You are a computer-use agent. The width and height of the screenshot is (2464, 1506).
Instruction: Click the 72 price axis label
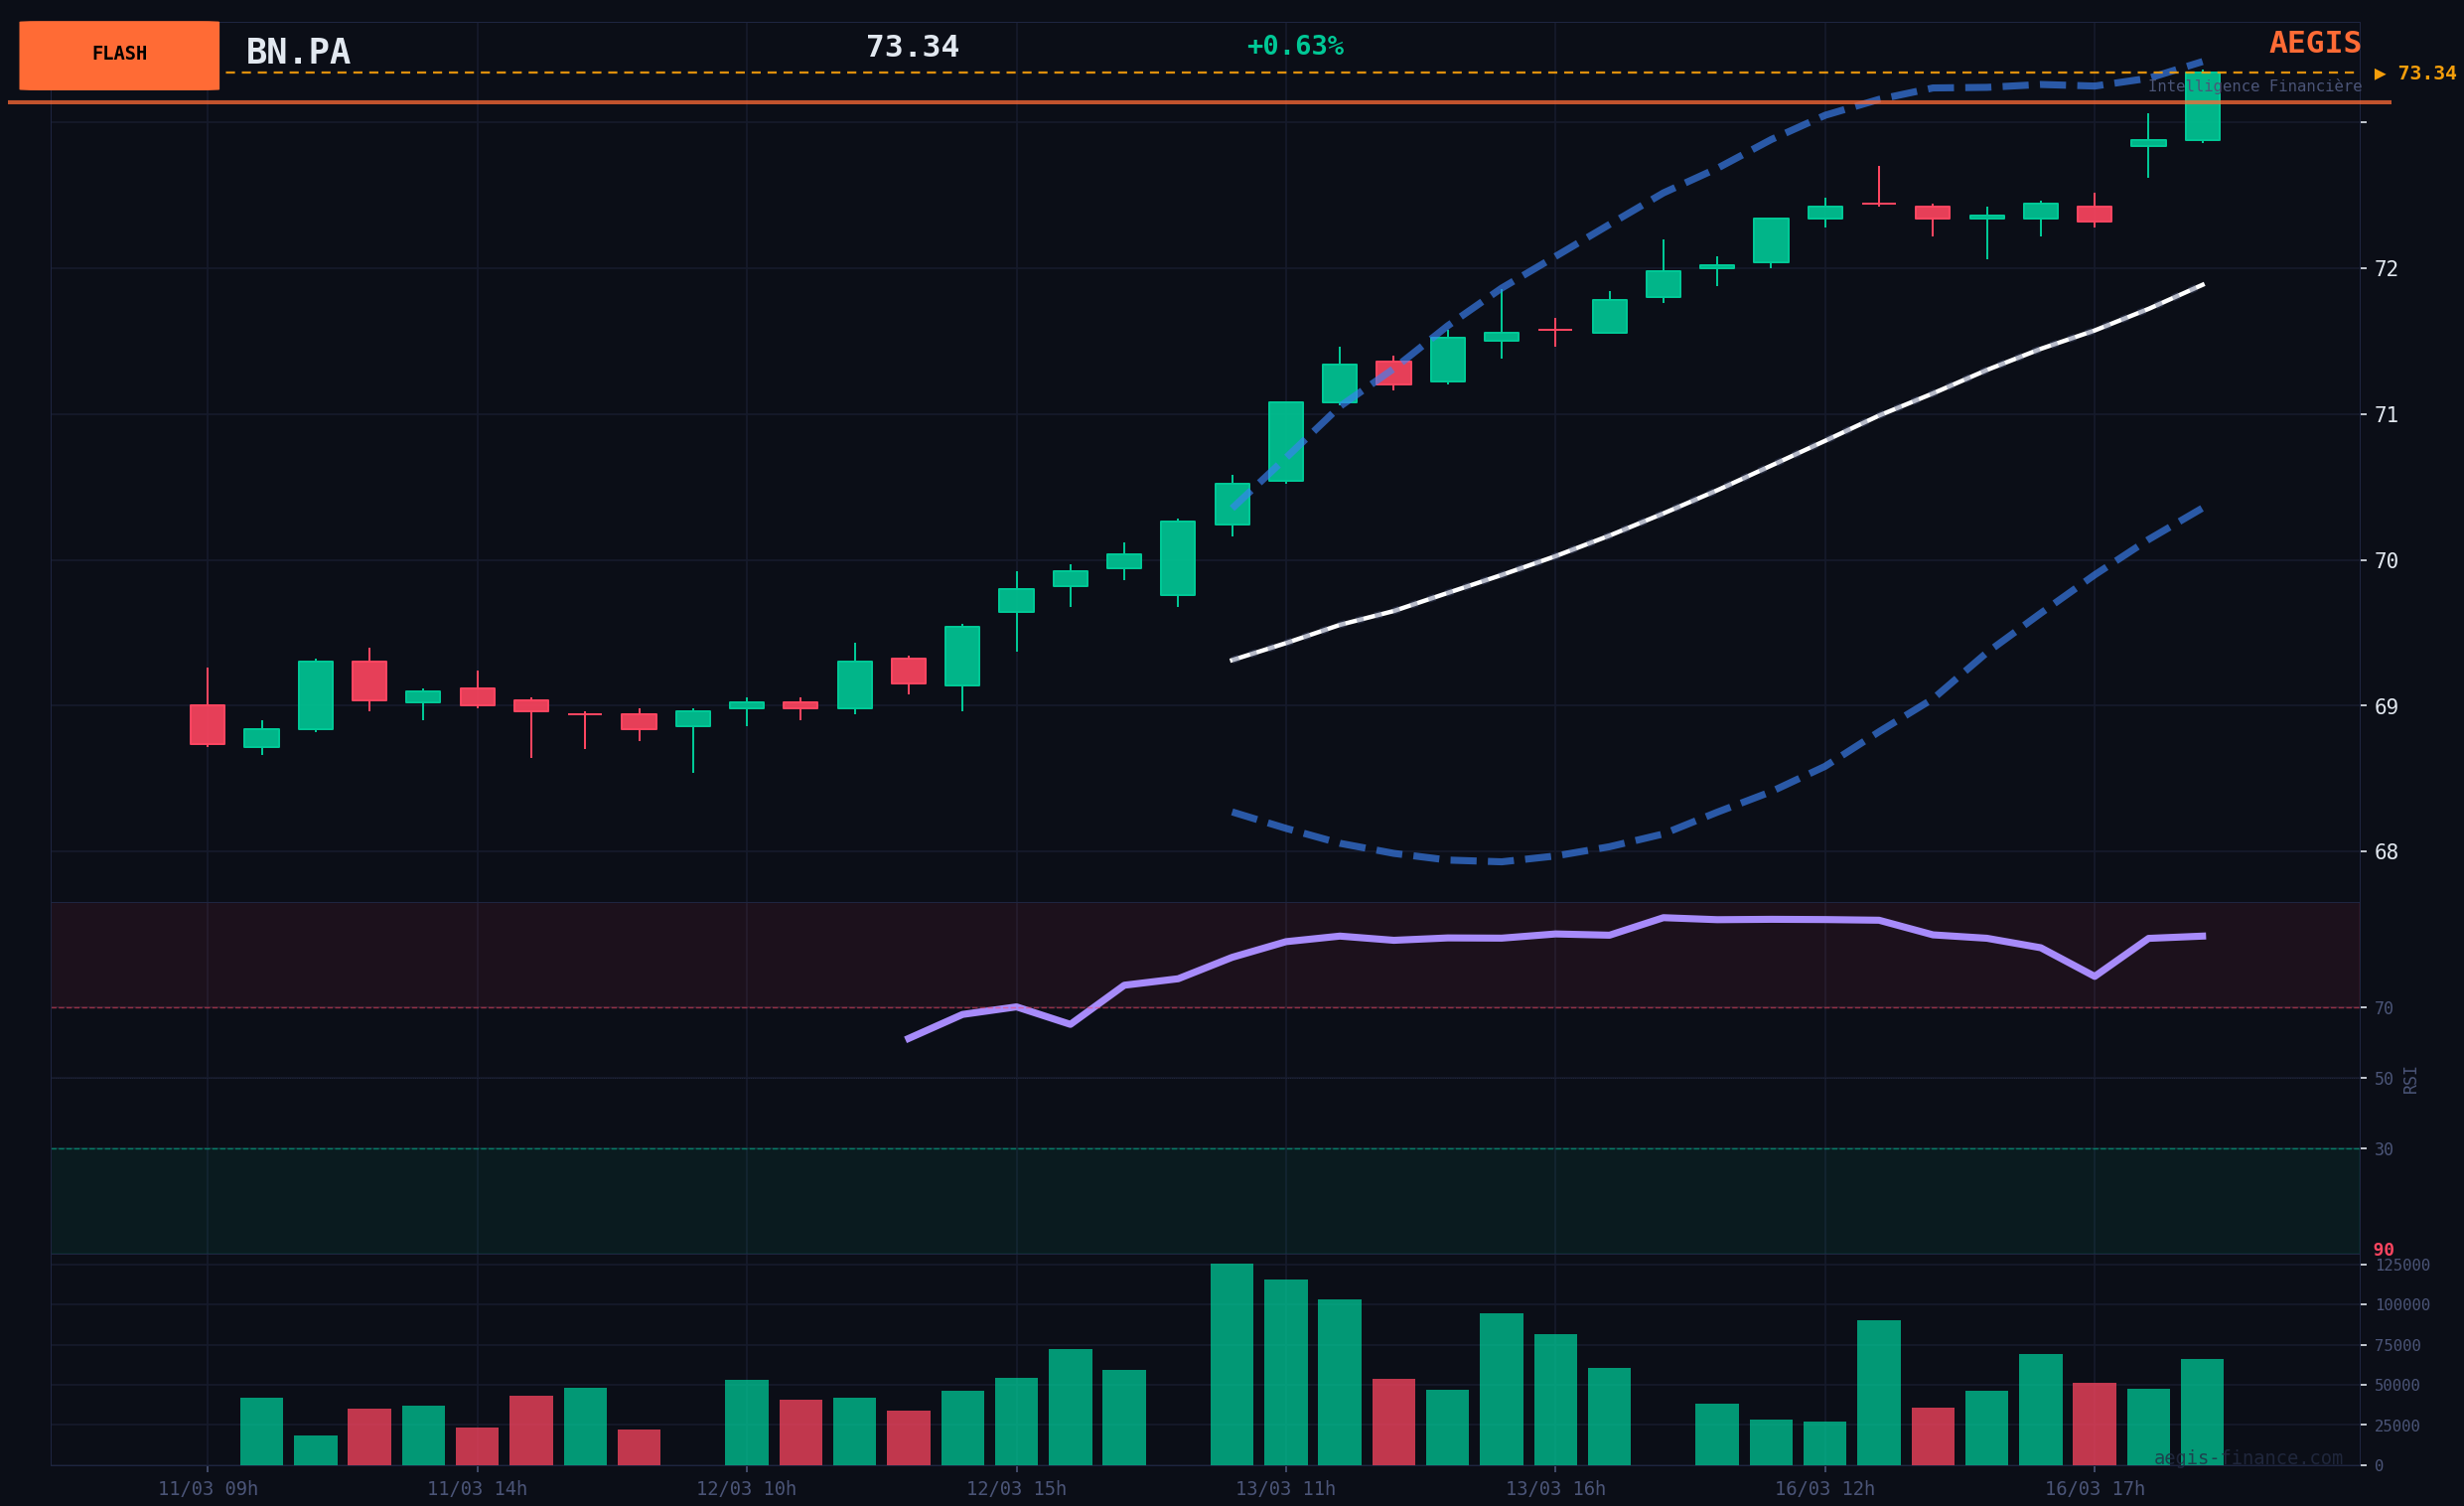pyautogui.click(x=2386, y=269)
